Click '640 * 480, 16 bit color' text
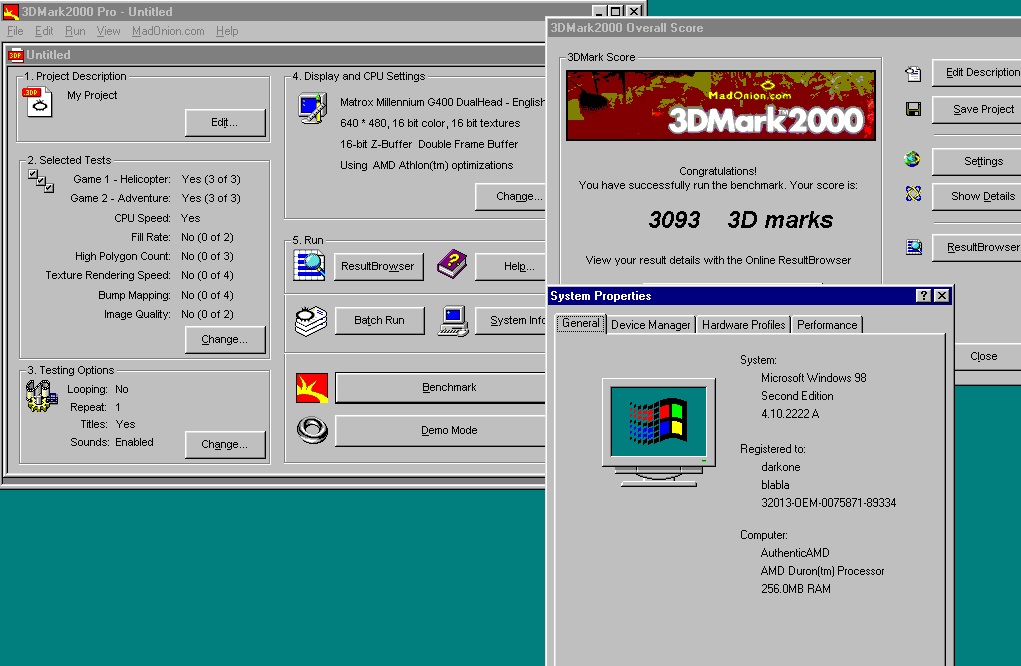Viewport: 1021px width, 666px height. tap(430, 123)
